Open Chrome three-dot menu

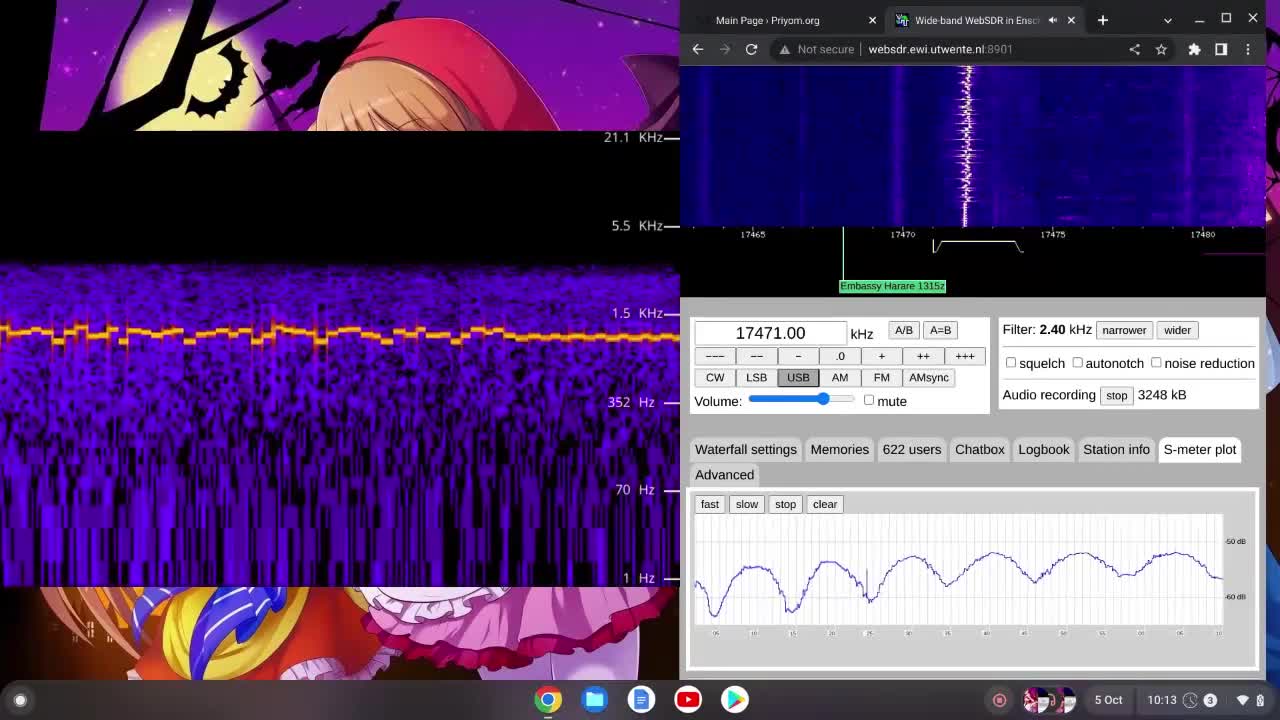(x=1248, y=49)
